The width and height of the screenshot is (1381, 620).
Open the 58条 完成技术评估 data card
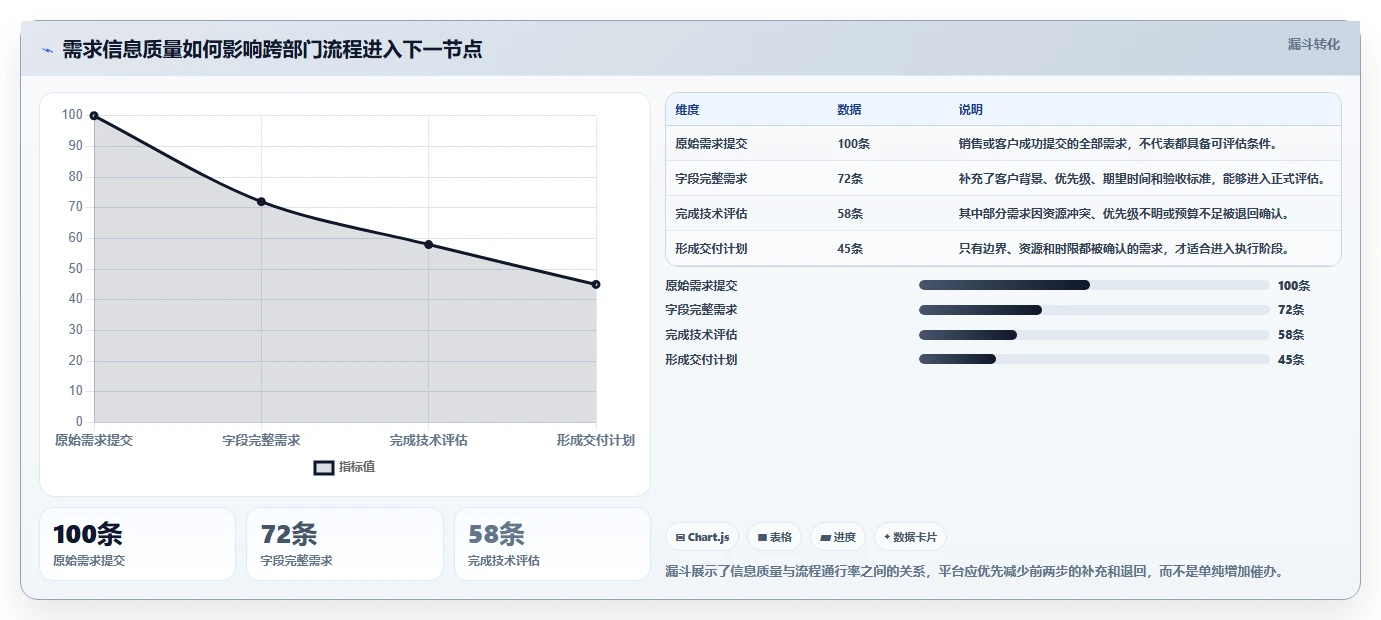click(552, 544)
